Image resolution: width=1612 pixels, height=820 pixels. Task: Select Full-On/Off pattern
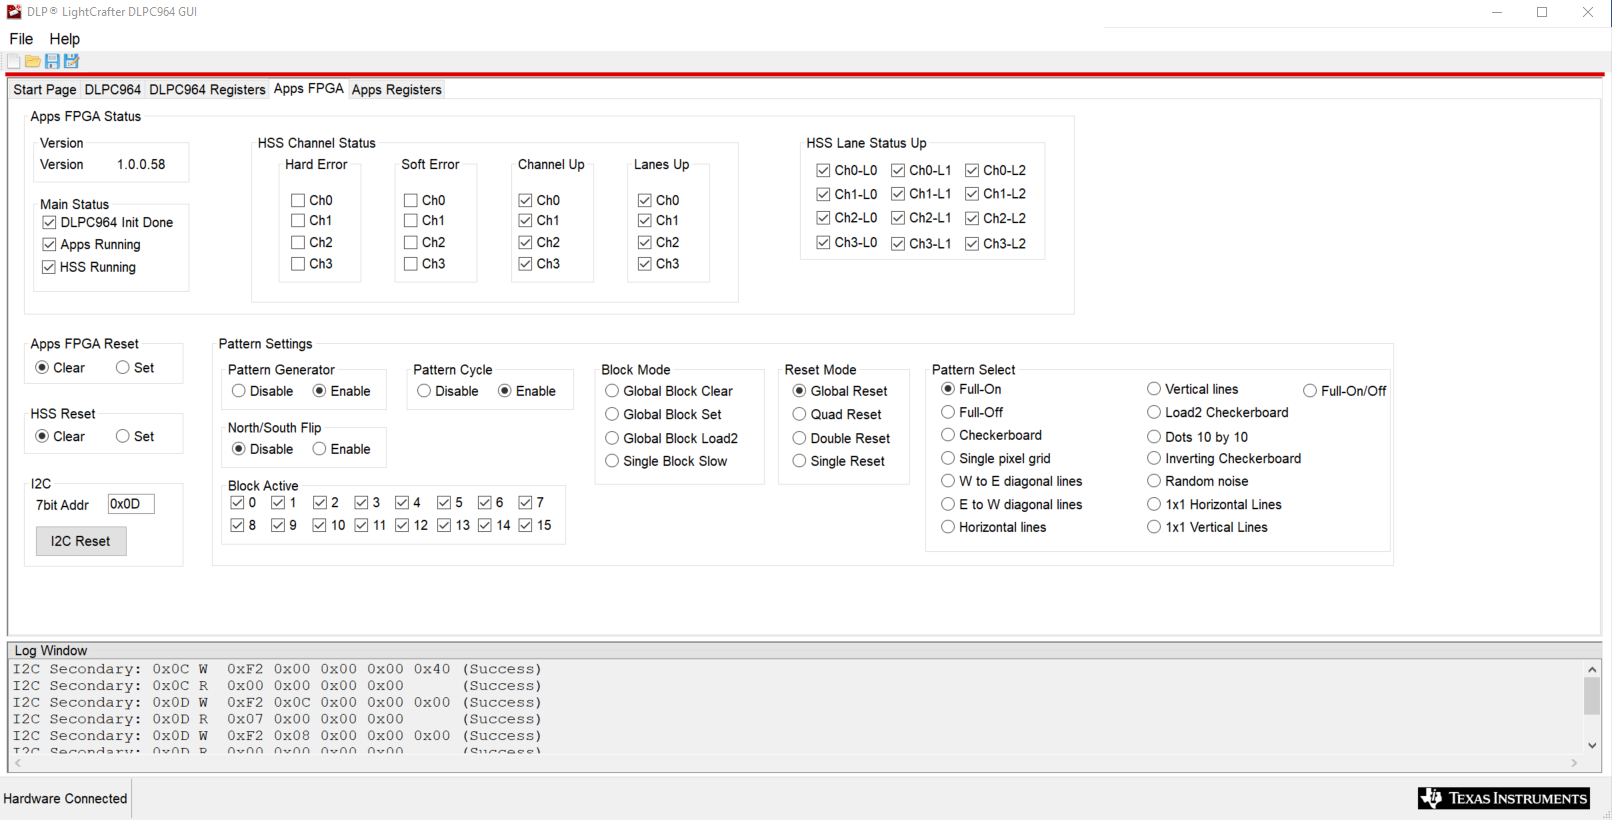click(1310, 391)
